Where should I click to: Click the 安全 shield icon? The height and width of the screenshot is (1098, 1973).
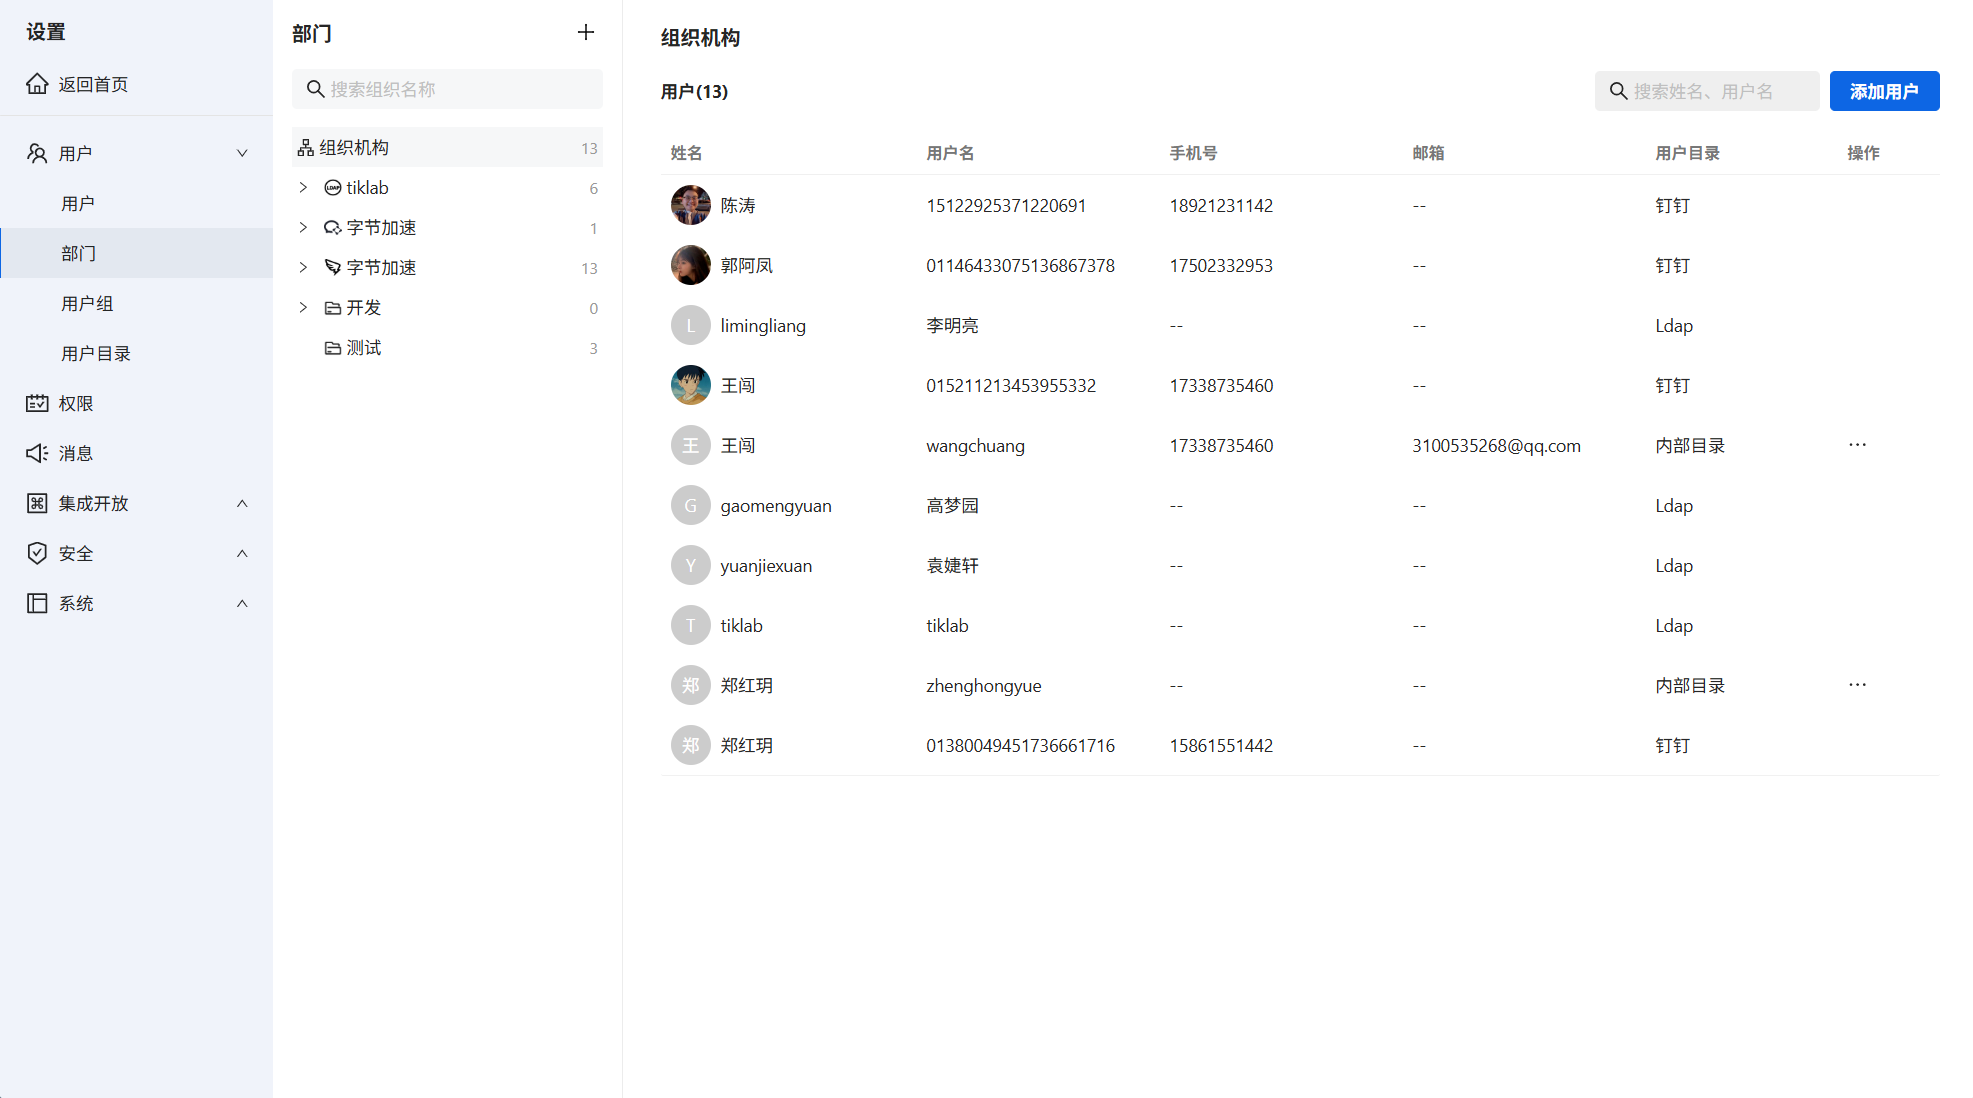point(37,553)
